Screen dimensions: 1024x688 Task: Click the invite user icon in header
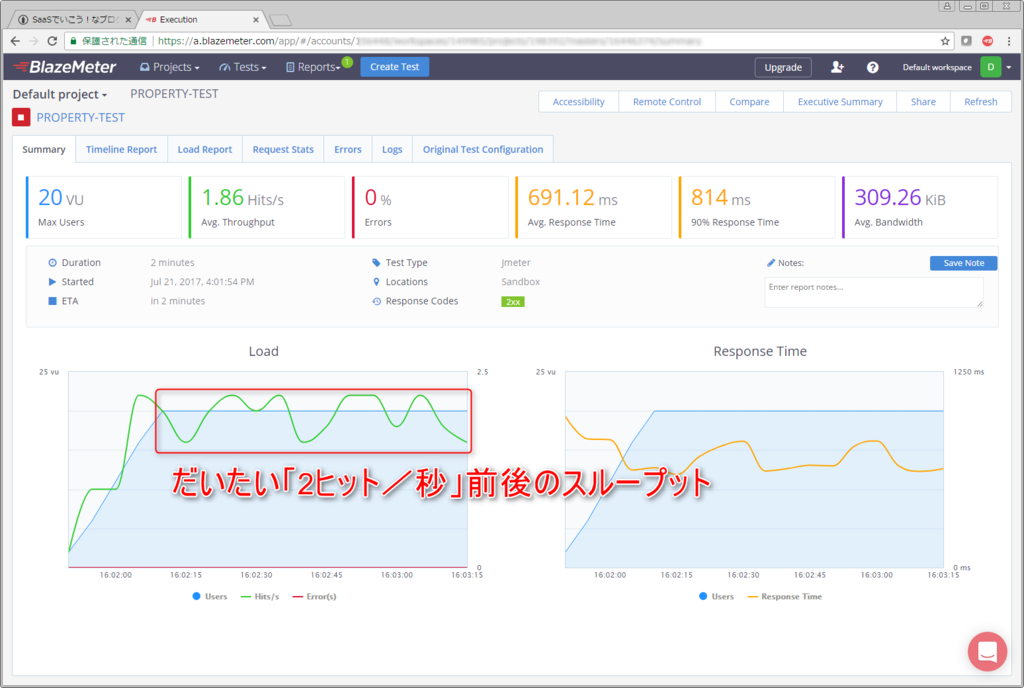(x=837, y=67)
